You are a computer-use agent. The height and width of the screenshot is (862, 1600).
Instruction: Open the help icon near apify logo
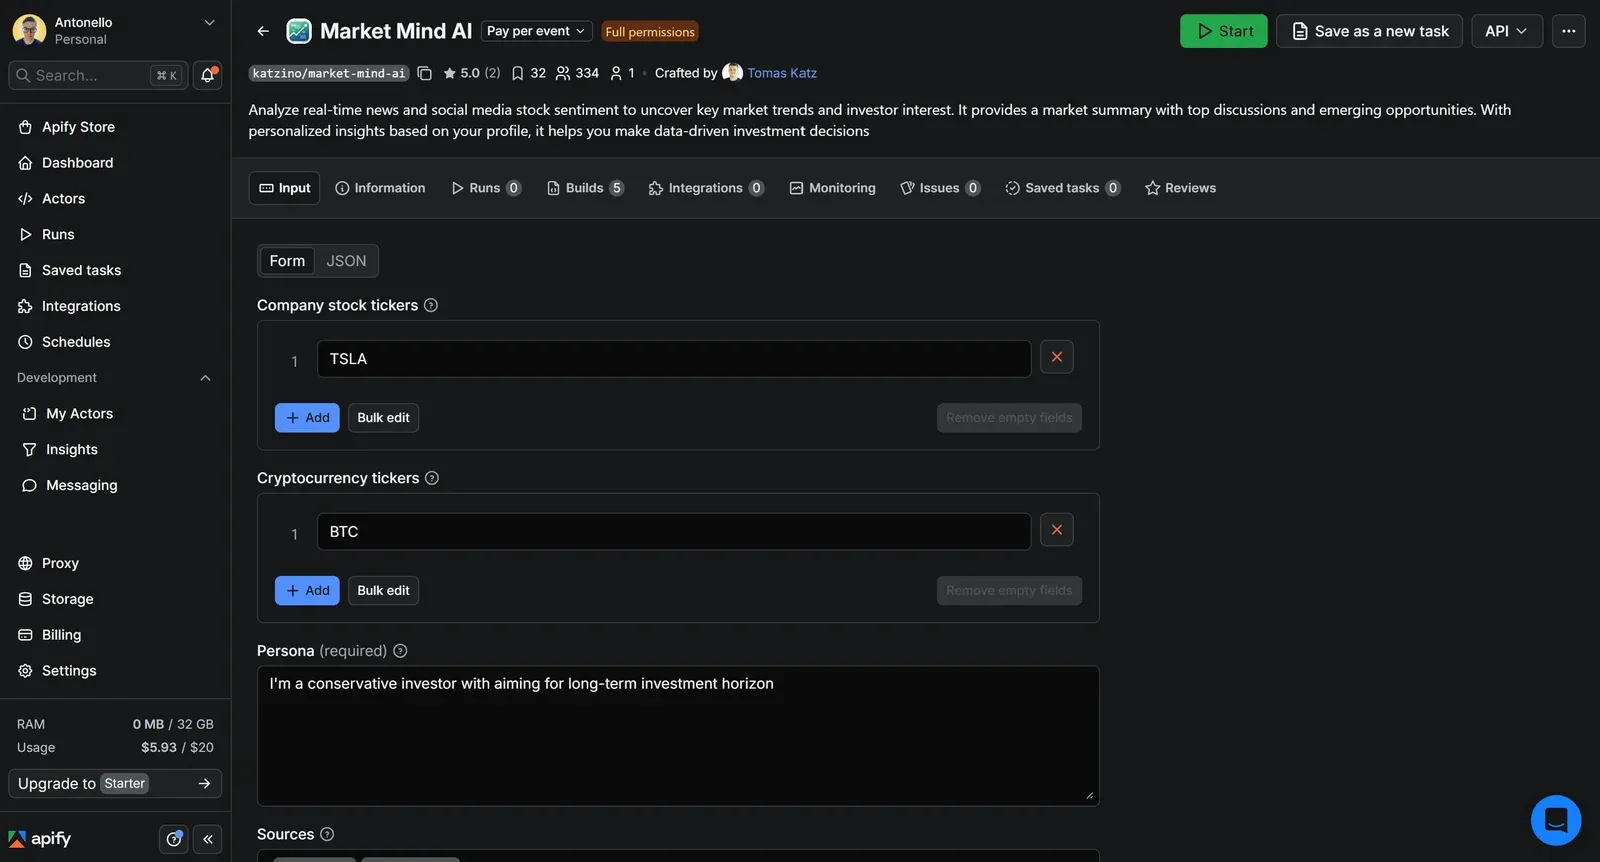pyautogui.click(x=174, y=839)
